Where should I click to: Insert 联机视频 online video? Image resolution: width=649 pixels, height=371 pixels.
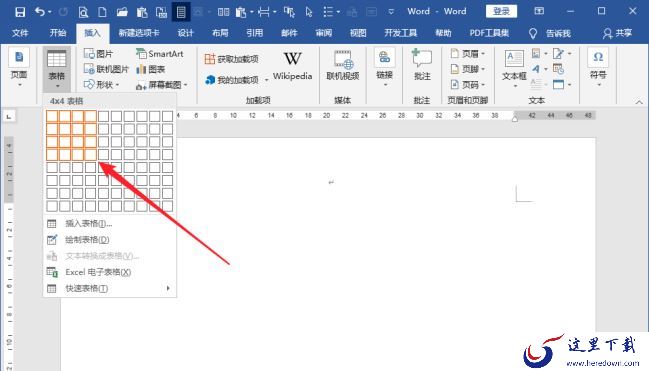click(343, 66)
